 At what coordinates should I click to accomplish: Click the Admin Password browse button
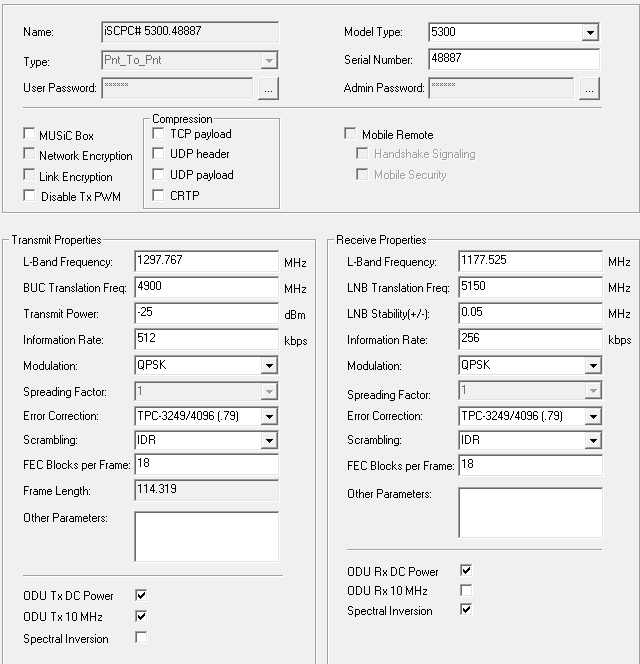click(x=589, y=89)
